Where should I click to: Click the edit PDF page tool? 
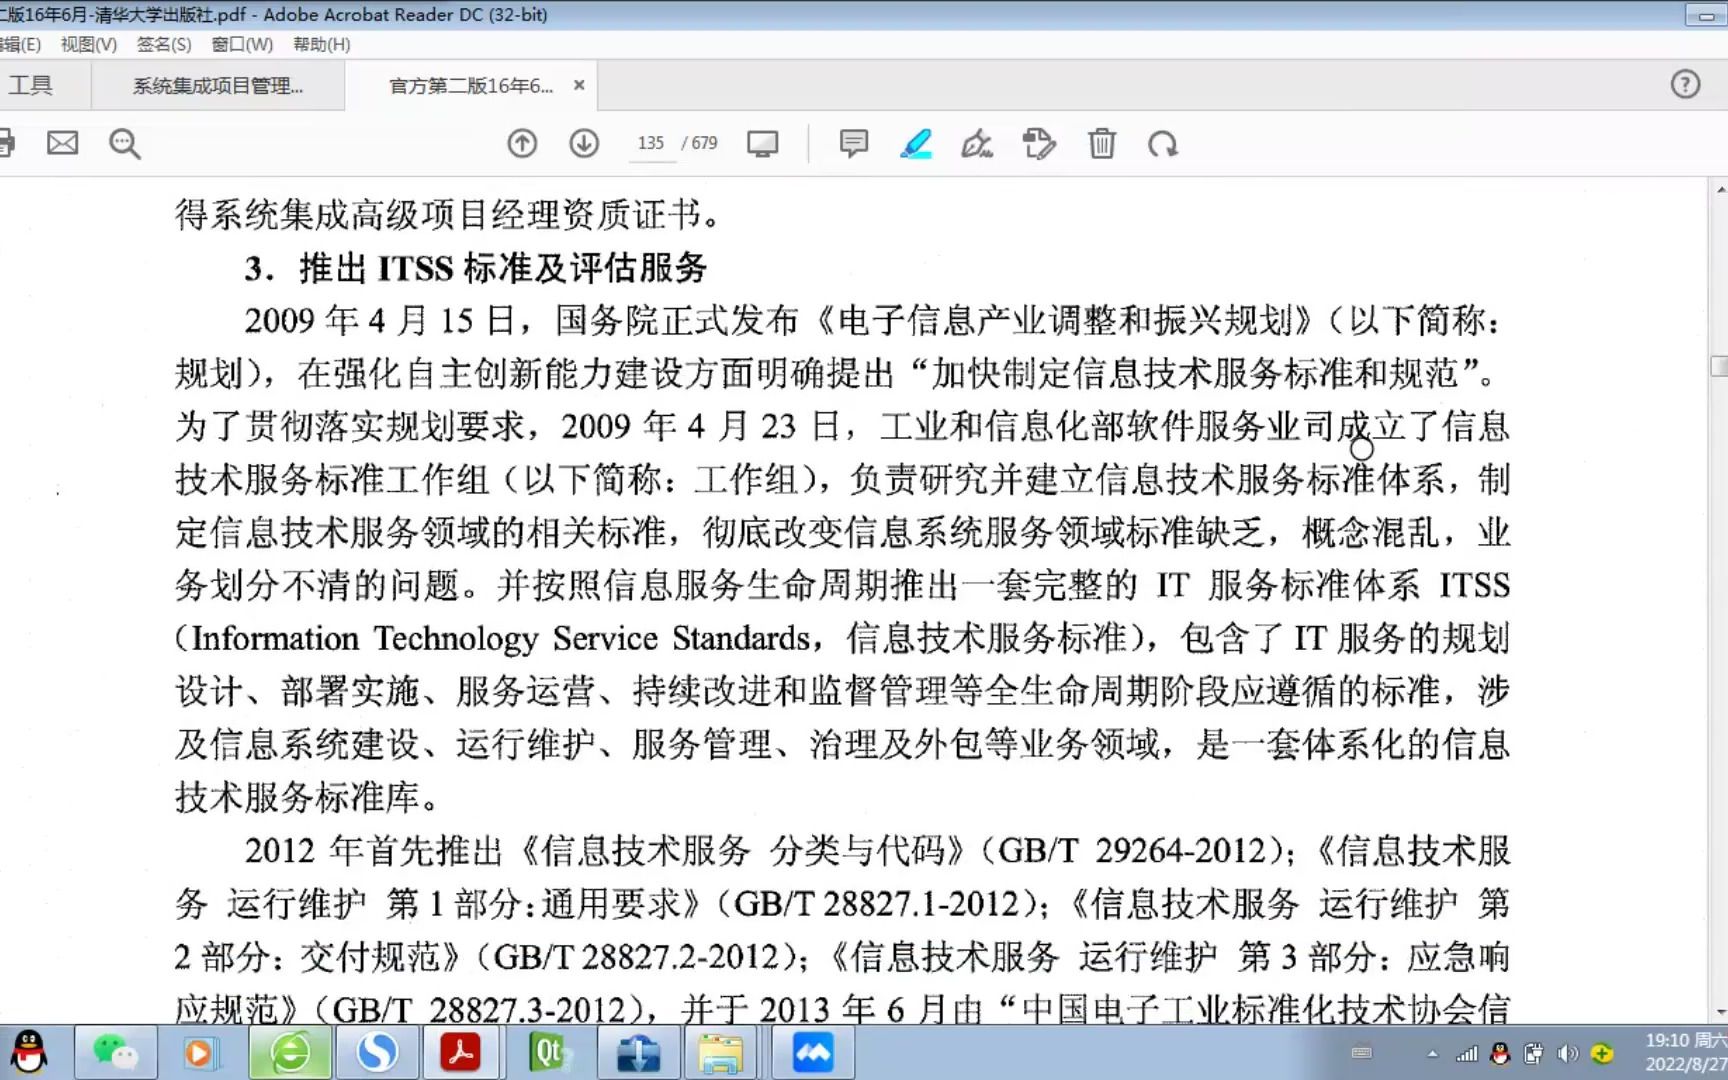click(x=1039, y=143)
